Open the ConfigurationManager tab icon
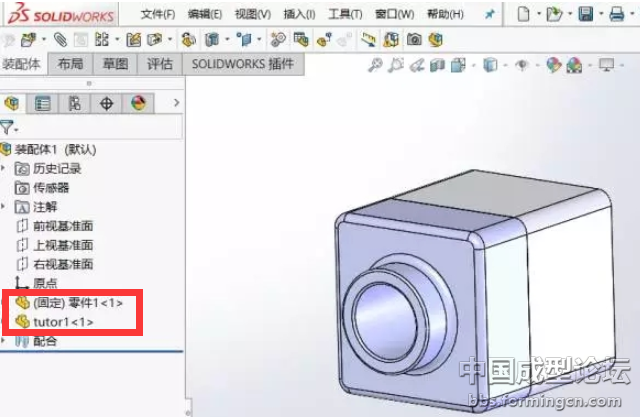640x417 pixels. [x=75, y=103]
